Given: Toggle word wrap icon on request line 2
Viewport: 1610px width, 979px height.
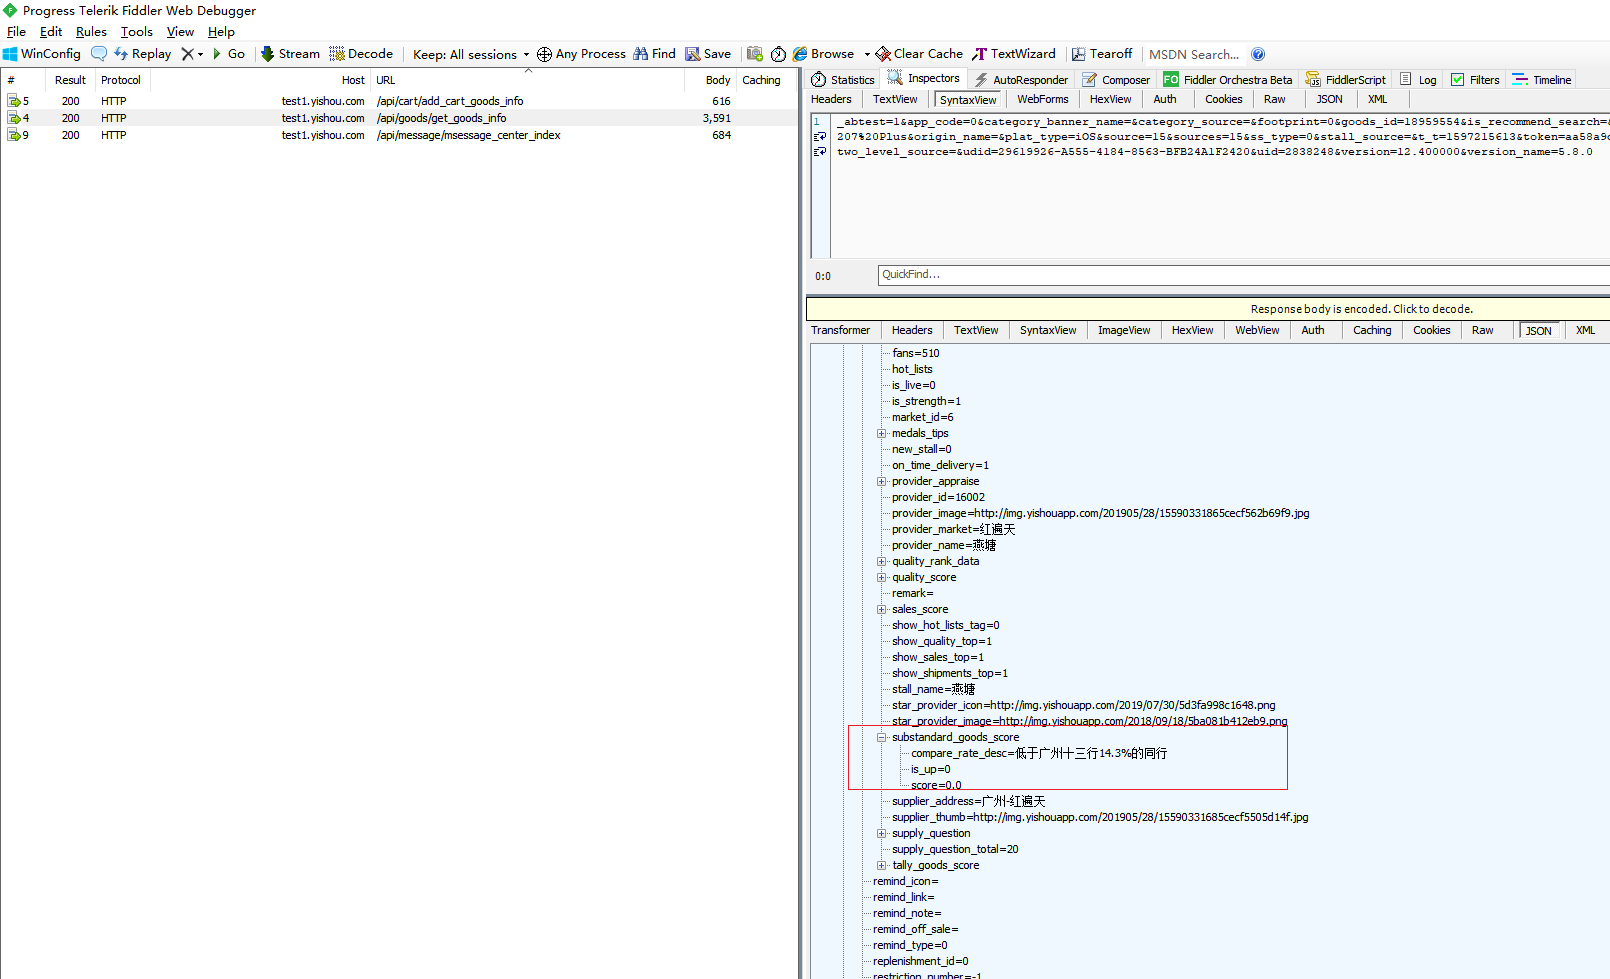Looking at the screenshot, I should (820, 137).
